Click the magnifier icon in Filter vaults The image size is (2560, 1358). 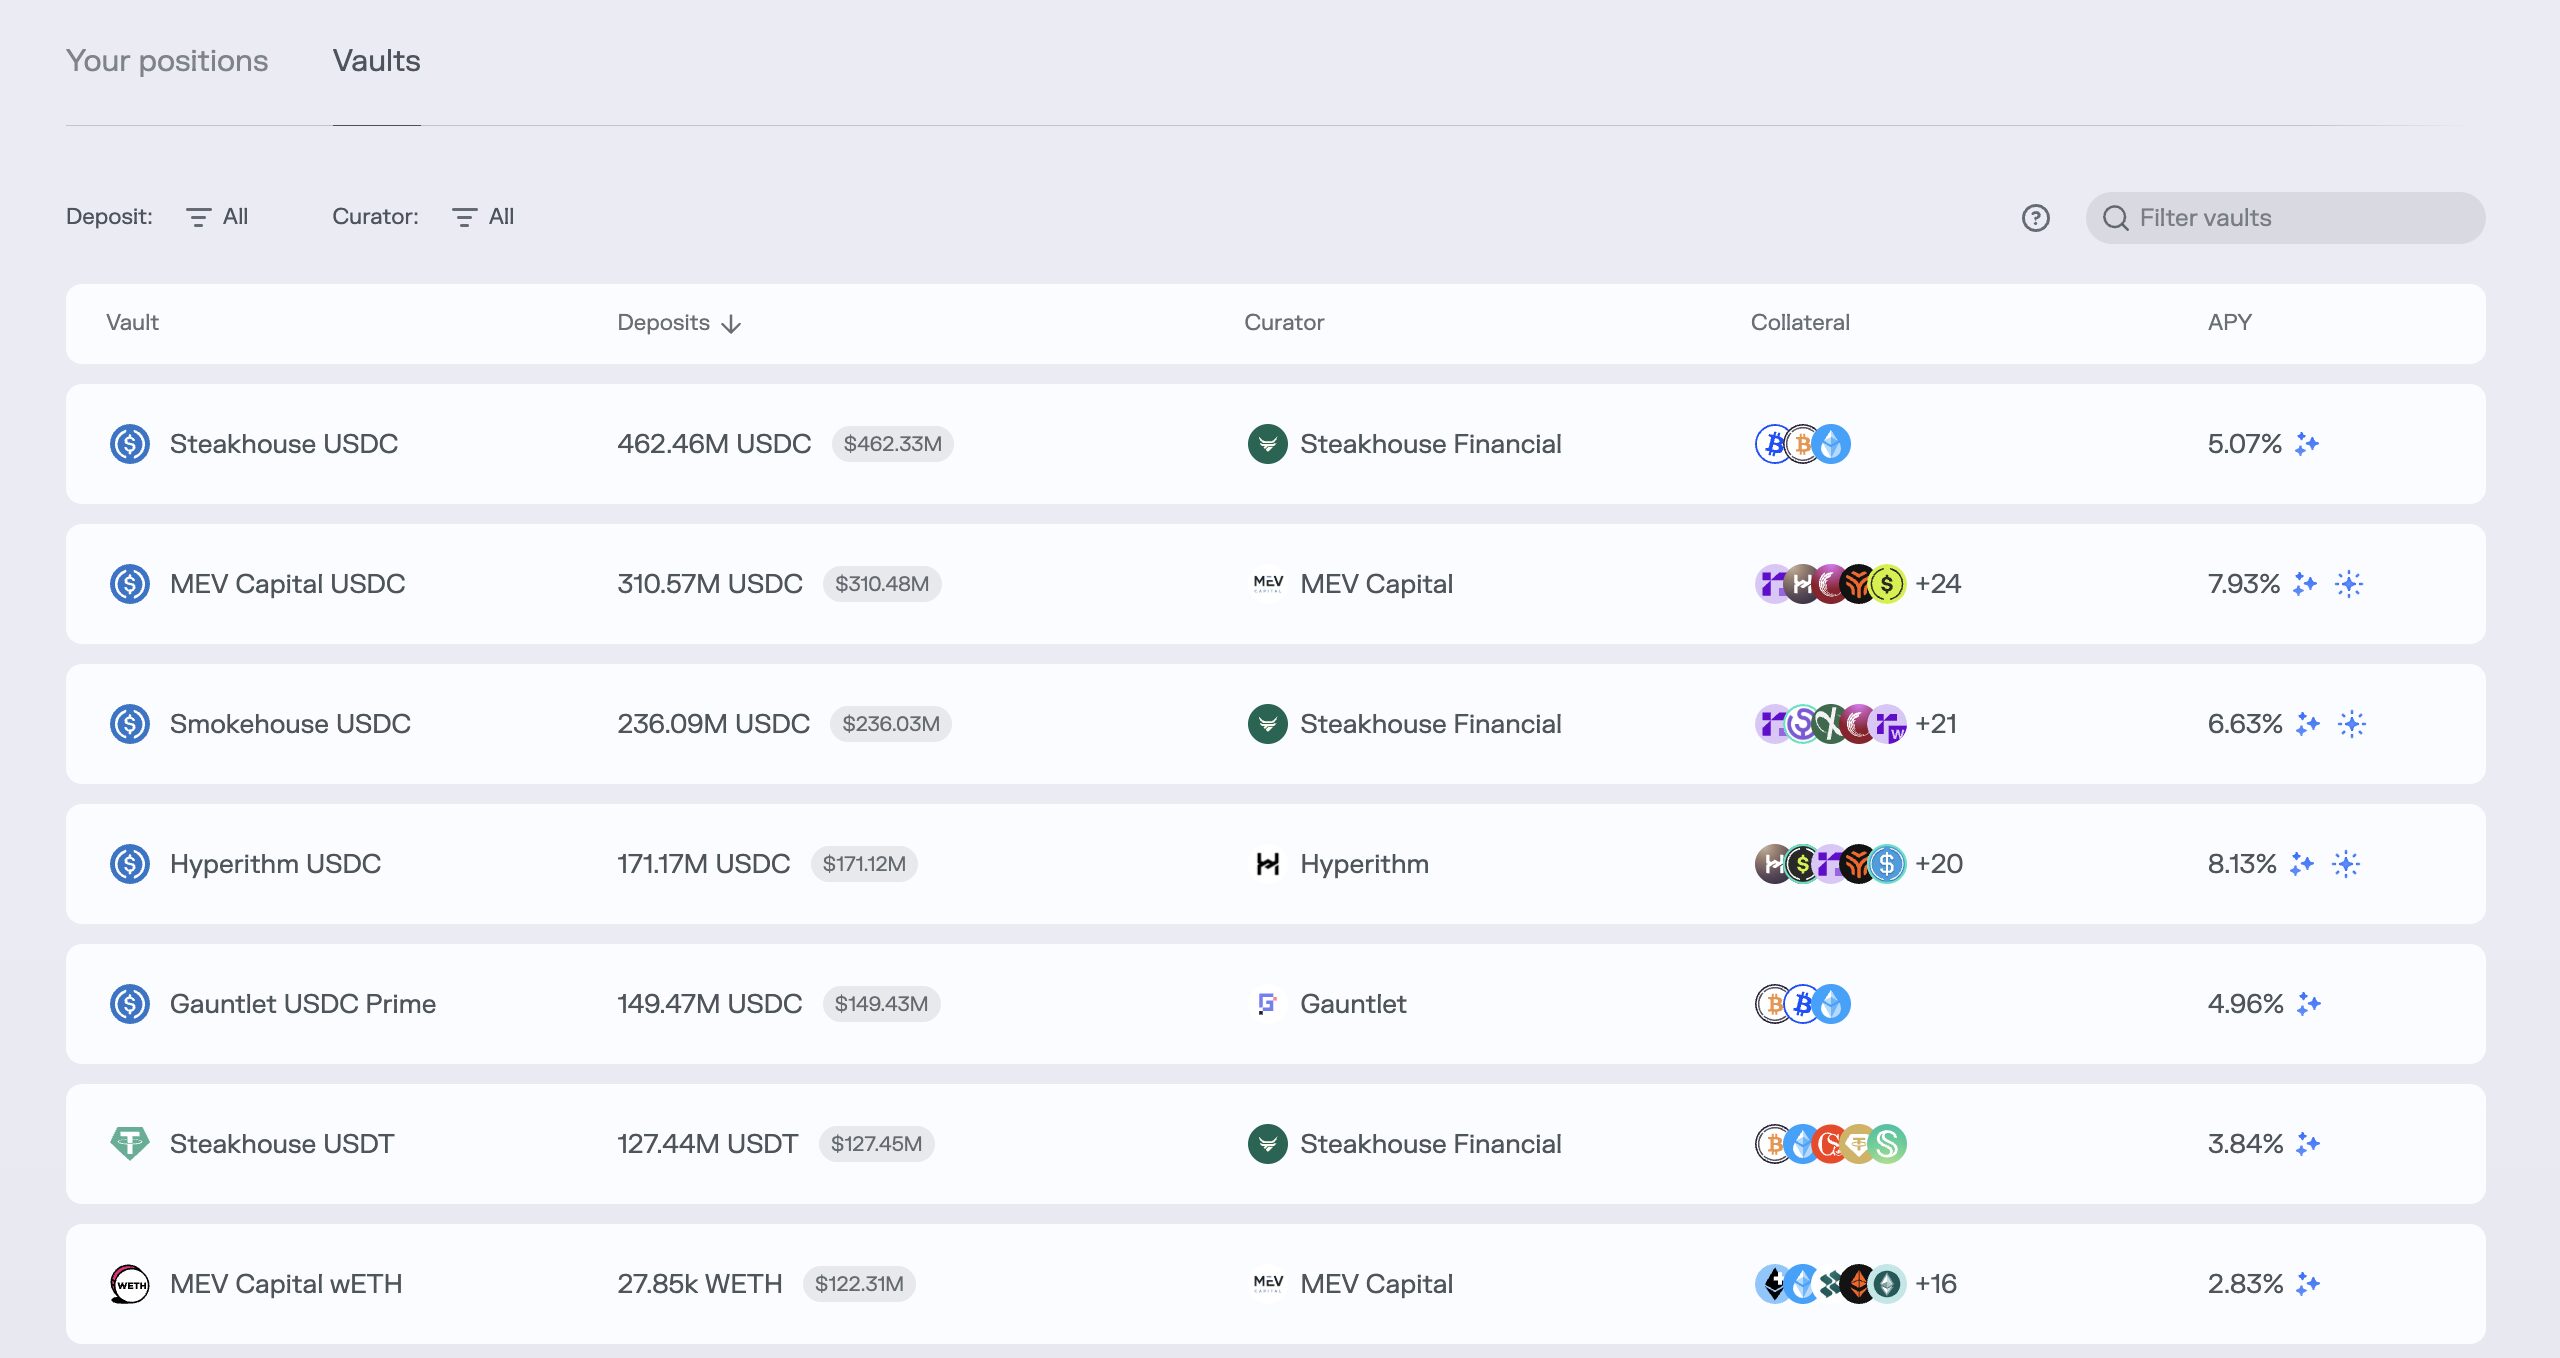(2115, 218)
